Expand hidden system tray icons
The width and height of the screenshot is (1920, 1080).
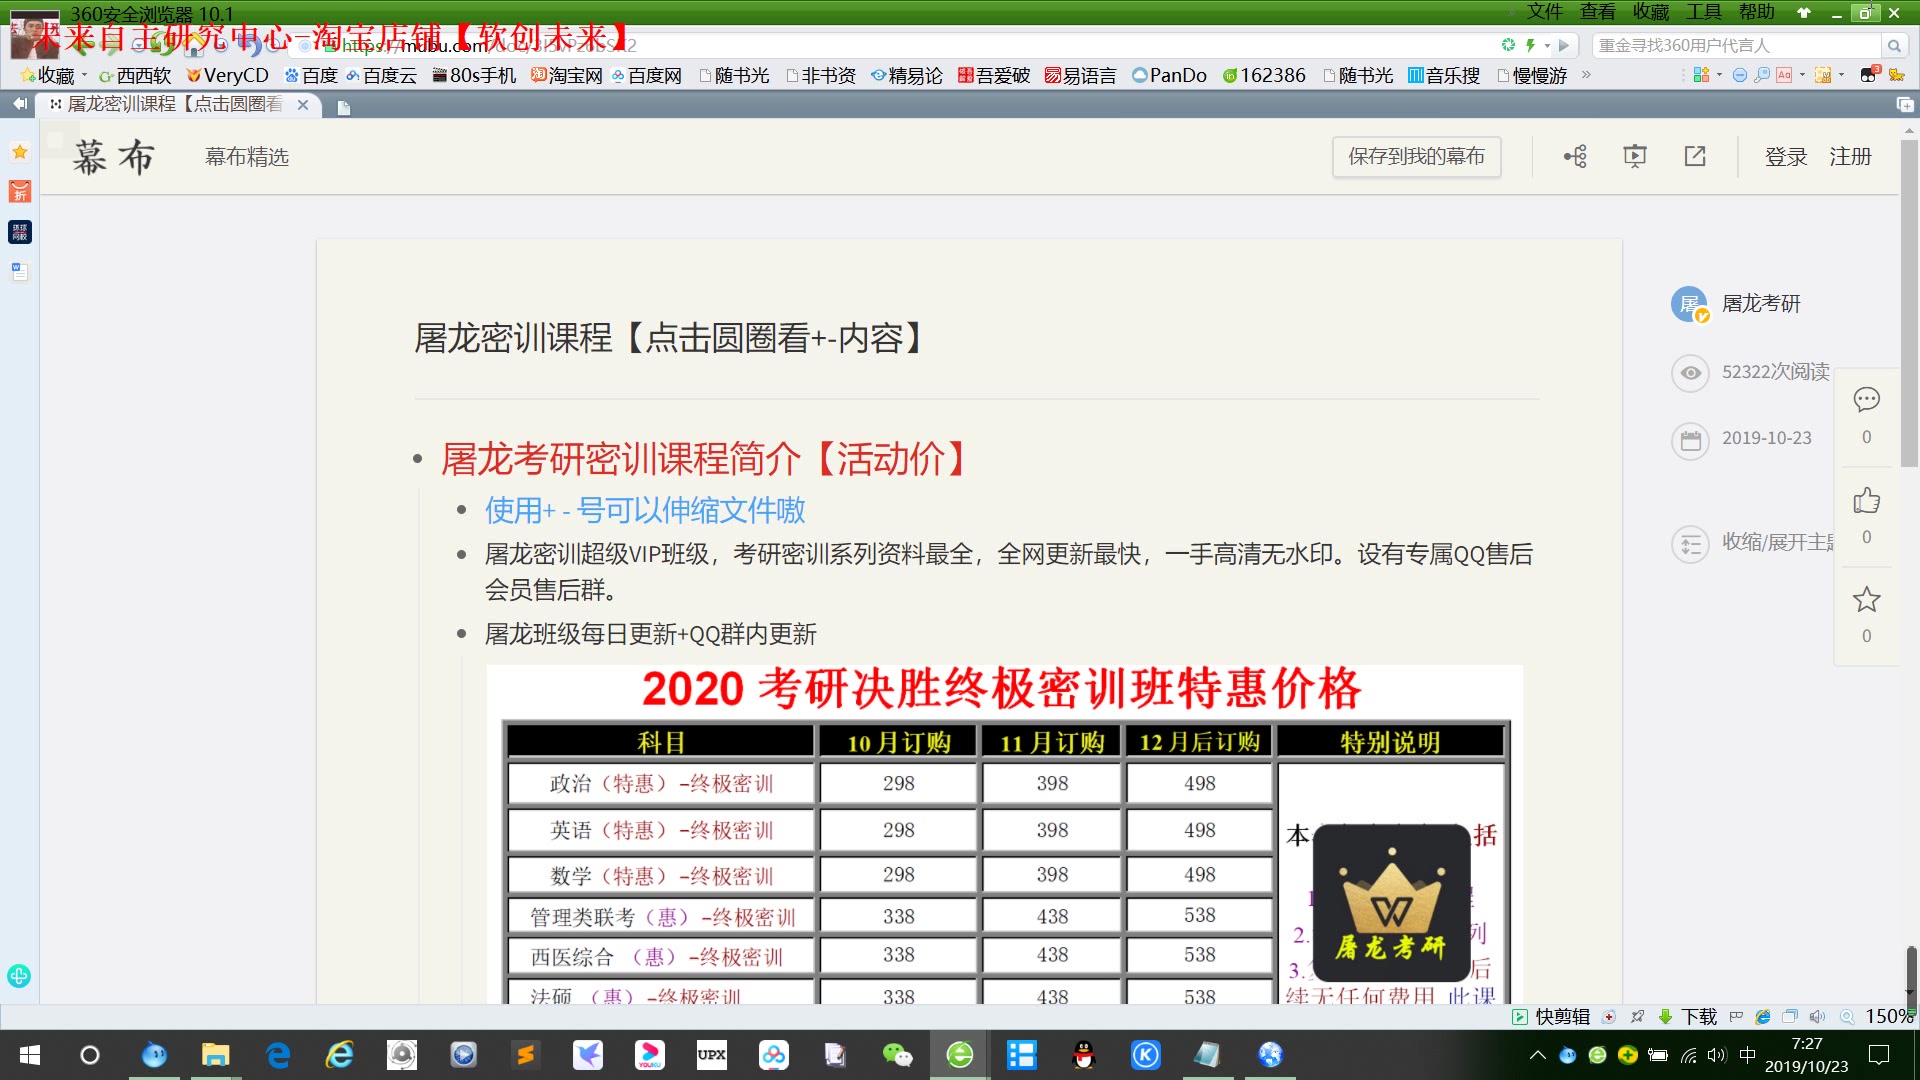pyautogui.click(x=1537, y=1055)
